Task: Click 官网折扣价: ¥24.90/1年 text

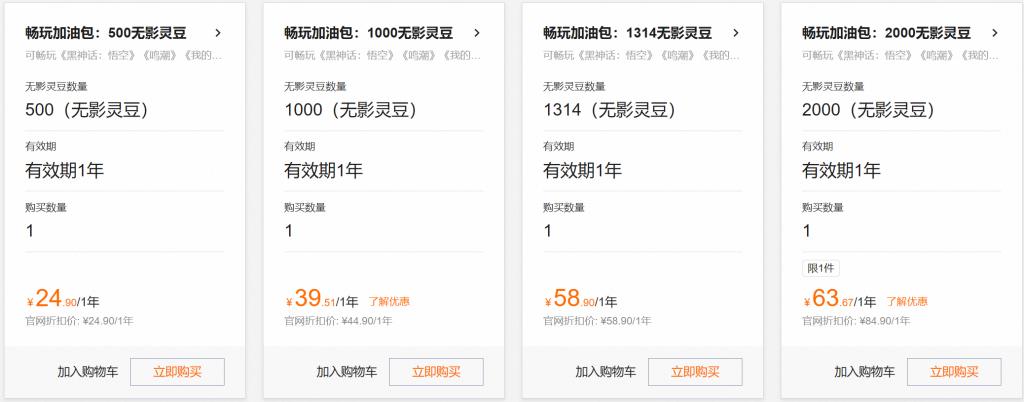Action: click(80, 321)
